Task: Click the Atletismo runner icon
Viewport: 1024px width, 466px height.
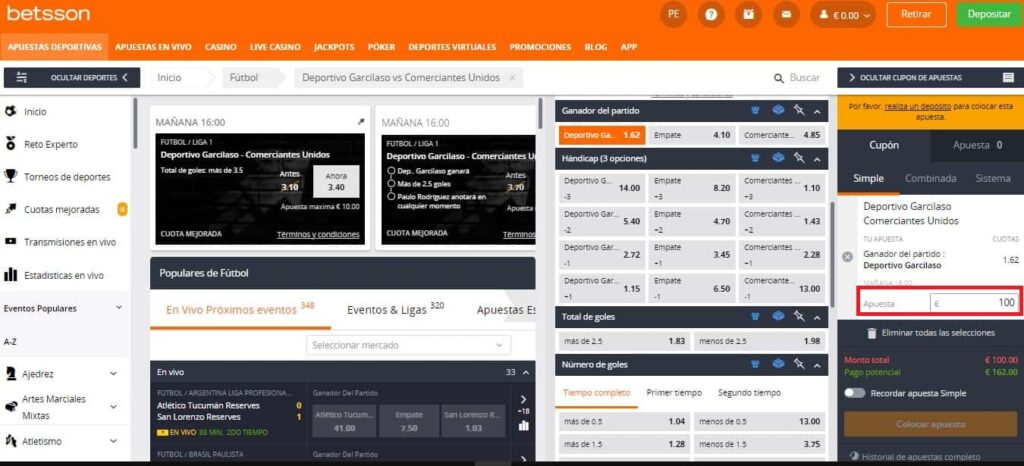Action: (x=10, y=441)
